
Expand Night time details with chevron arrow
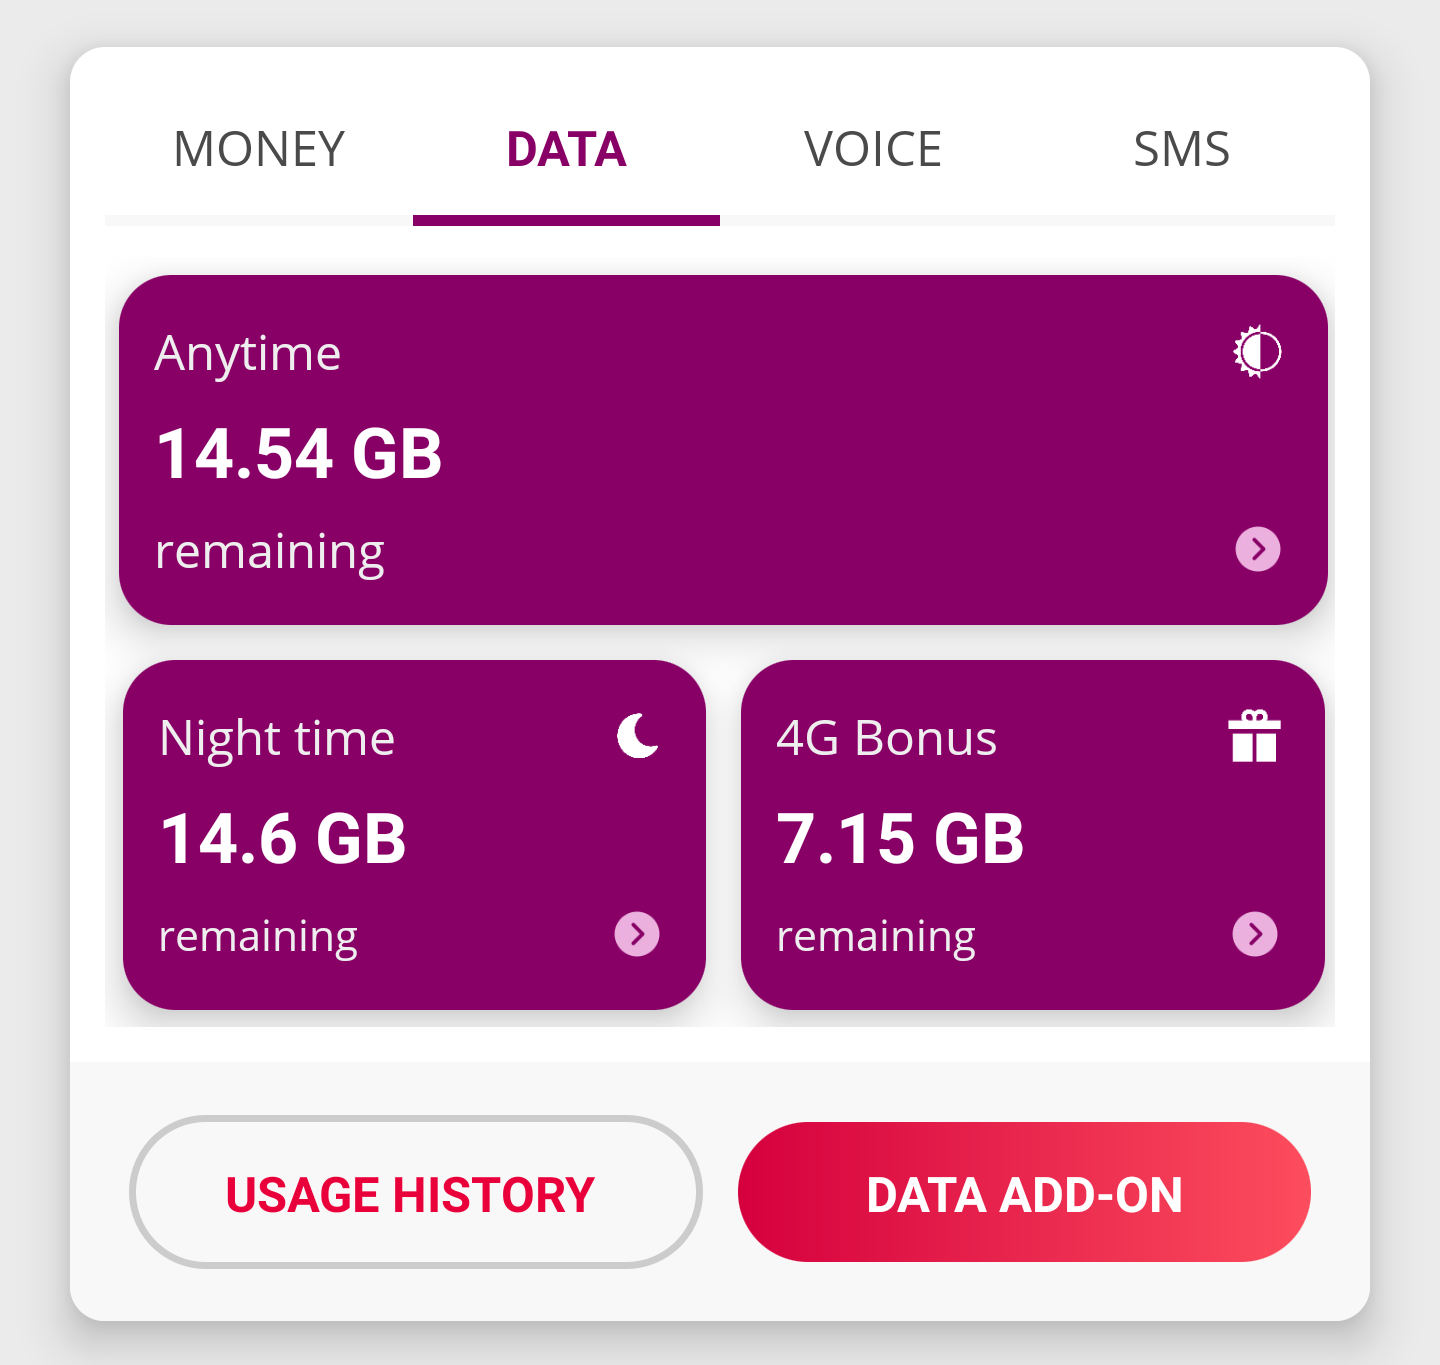point(637,934)
